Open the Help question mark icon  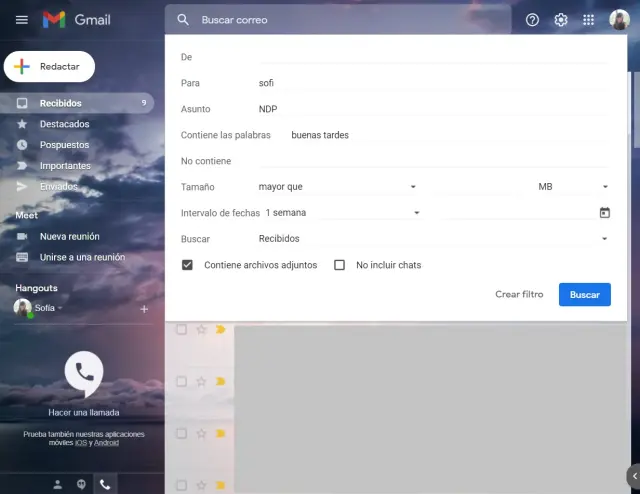532,20
